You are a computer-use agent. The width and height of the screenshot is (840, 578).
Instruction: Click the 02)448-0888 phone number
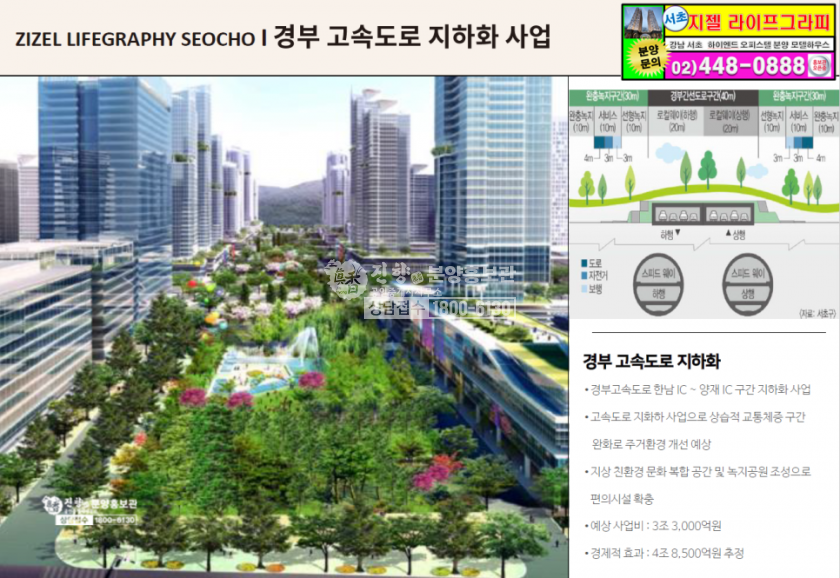(x=738, y=66)
